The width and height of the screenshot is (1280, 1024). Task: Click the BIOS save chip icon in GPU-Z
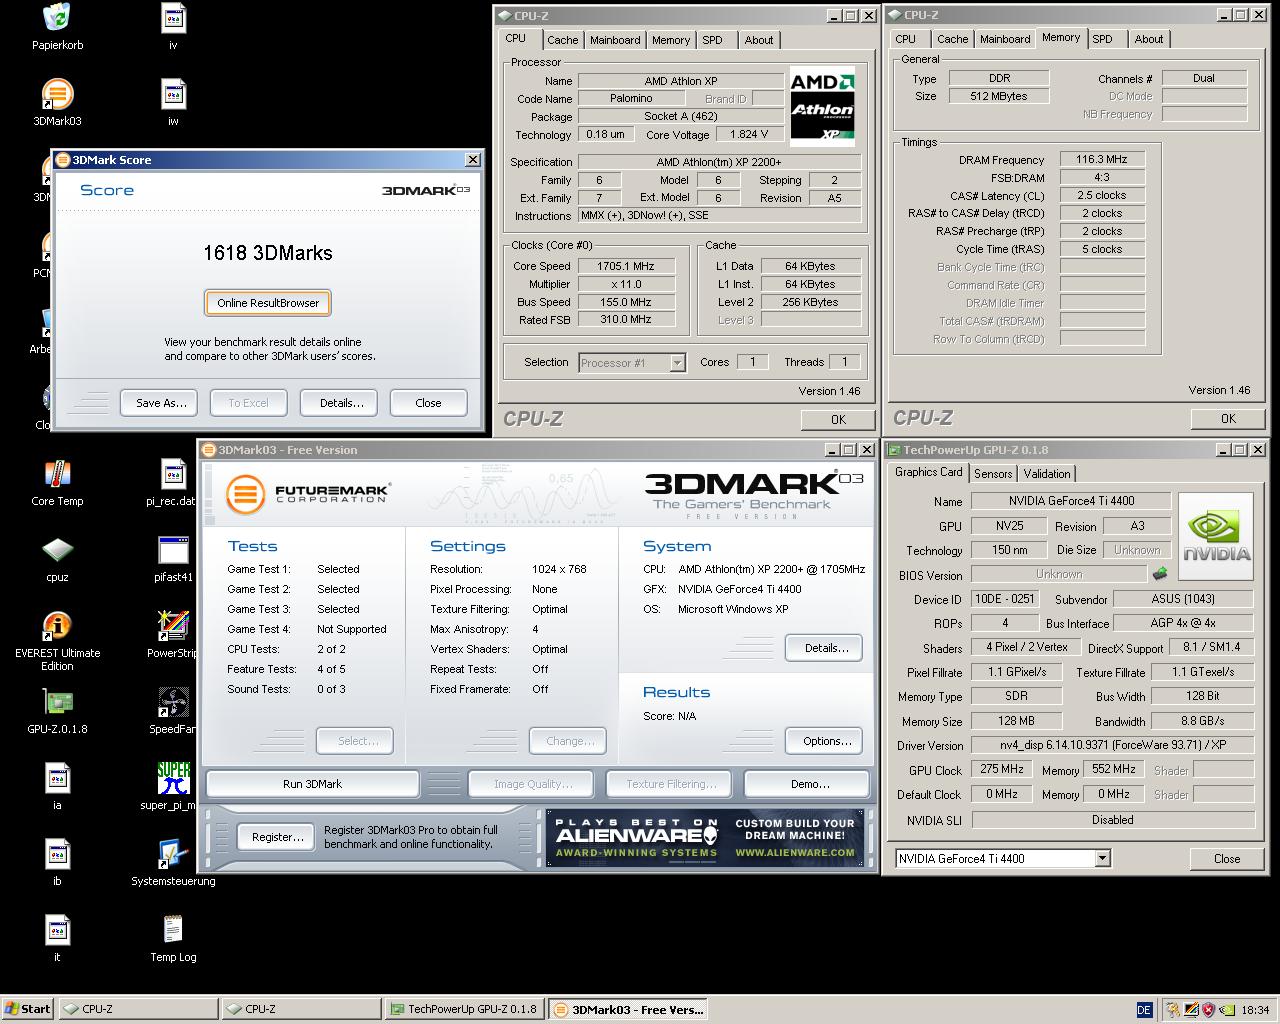click(x=1160, y=574)
